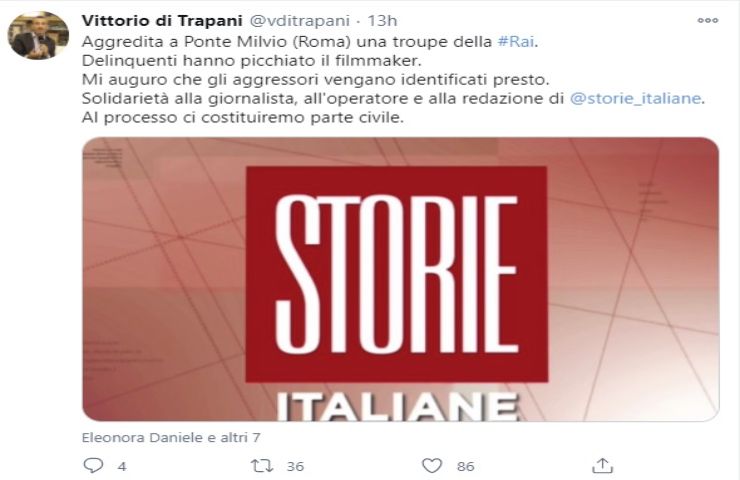Click the 36 retweets count
Screen dimensions: 740x480
click(x=295, y=466)
